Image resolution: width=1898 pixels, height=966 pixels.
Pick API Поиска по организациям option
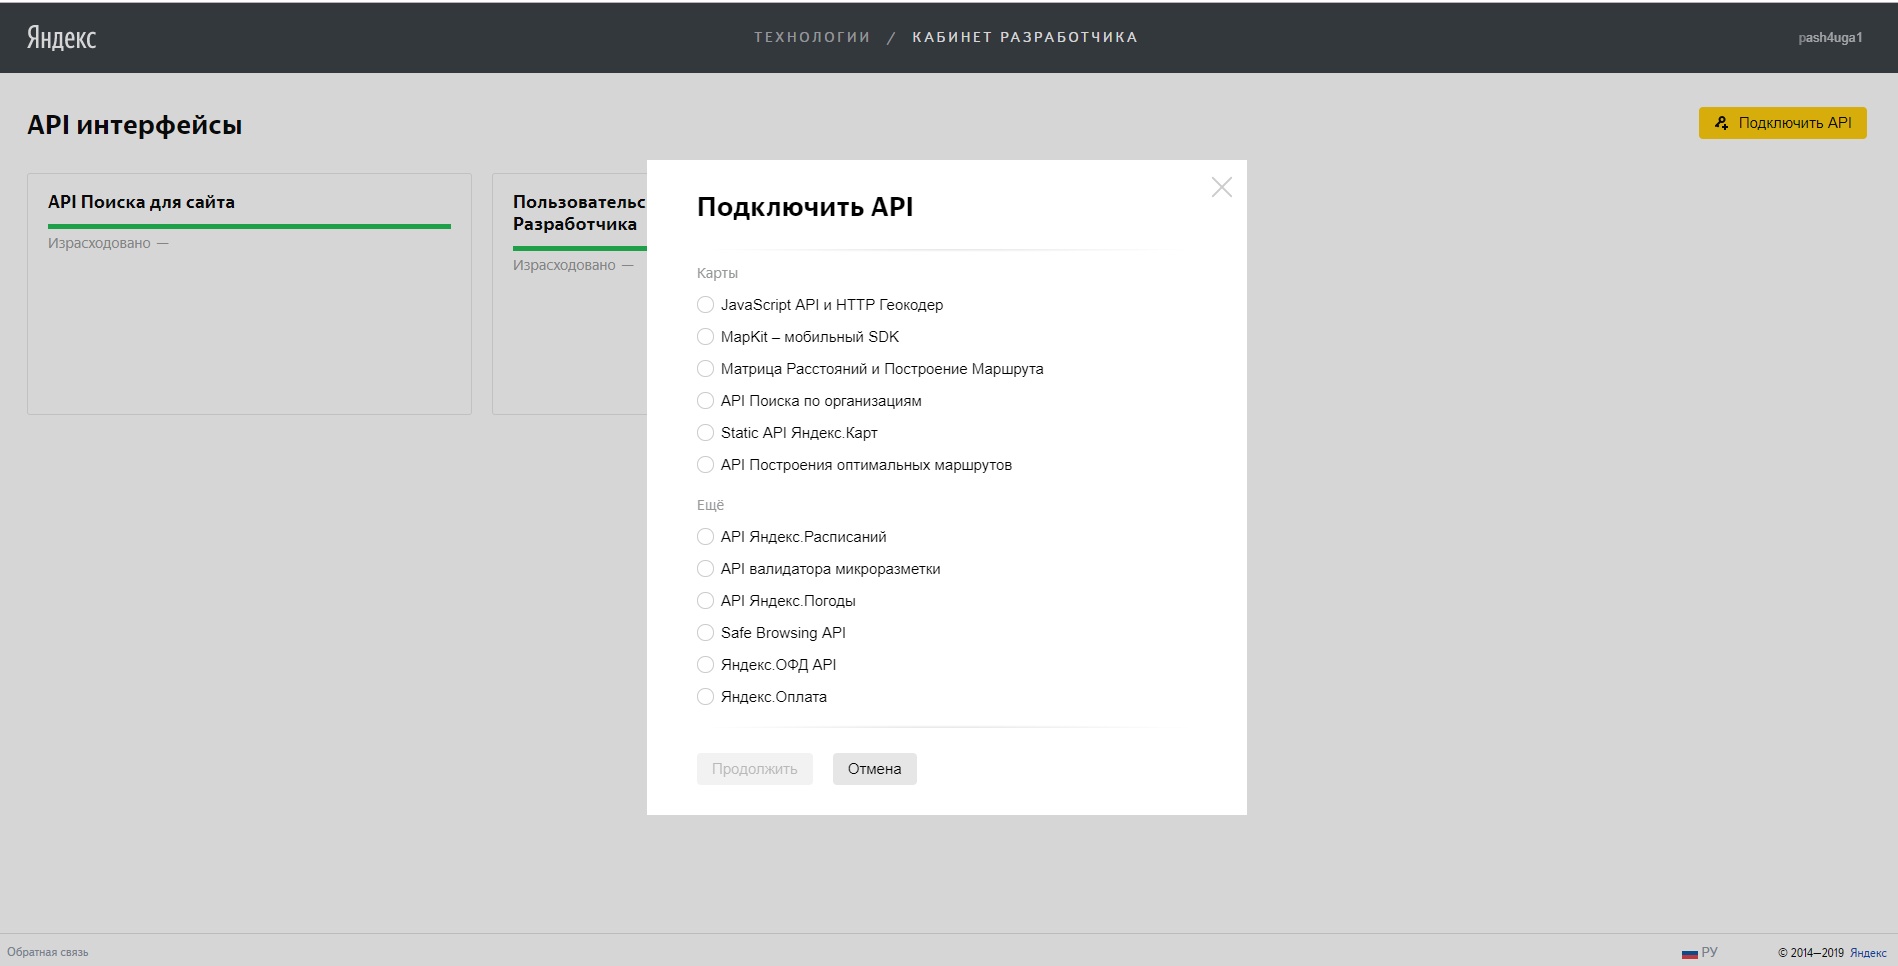pyautogui.click(x=706, y=401)
